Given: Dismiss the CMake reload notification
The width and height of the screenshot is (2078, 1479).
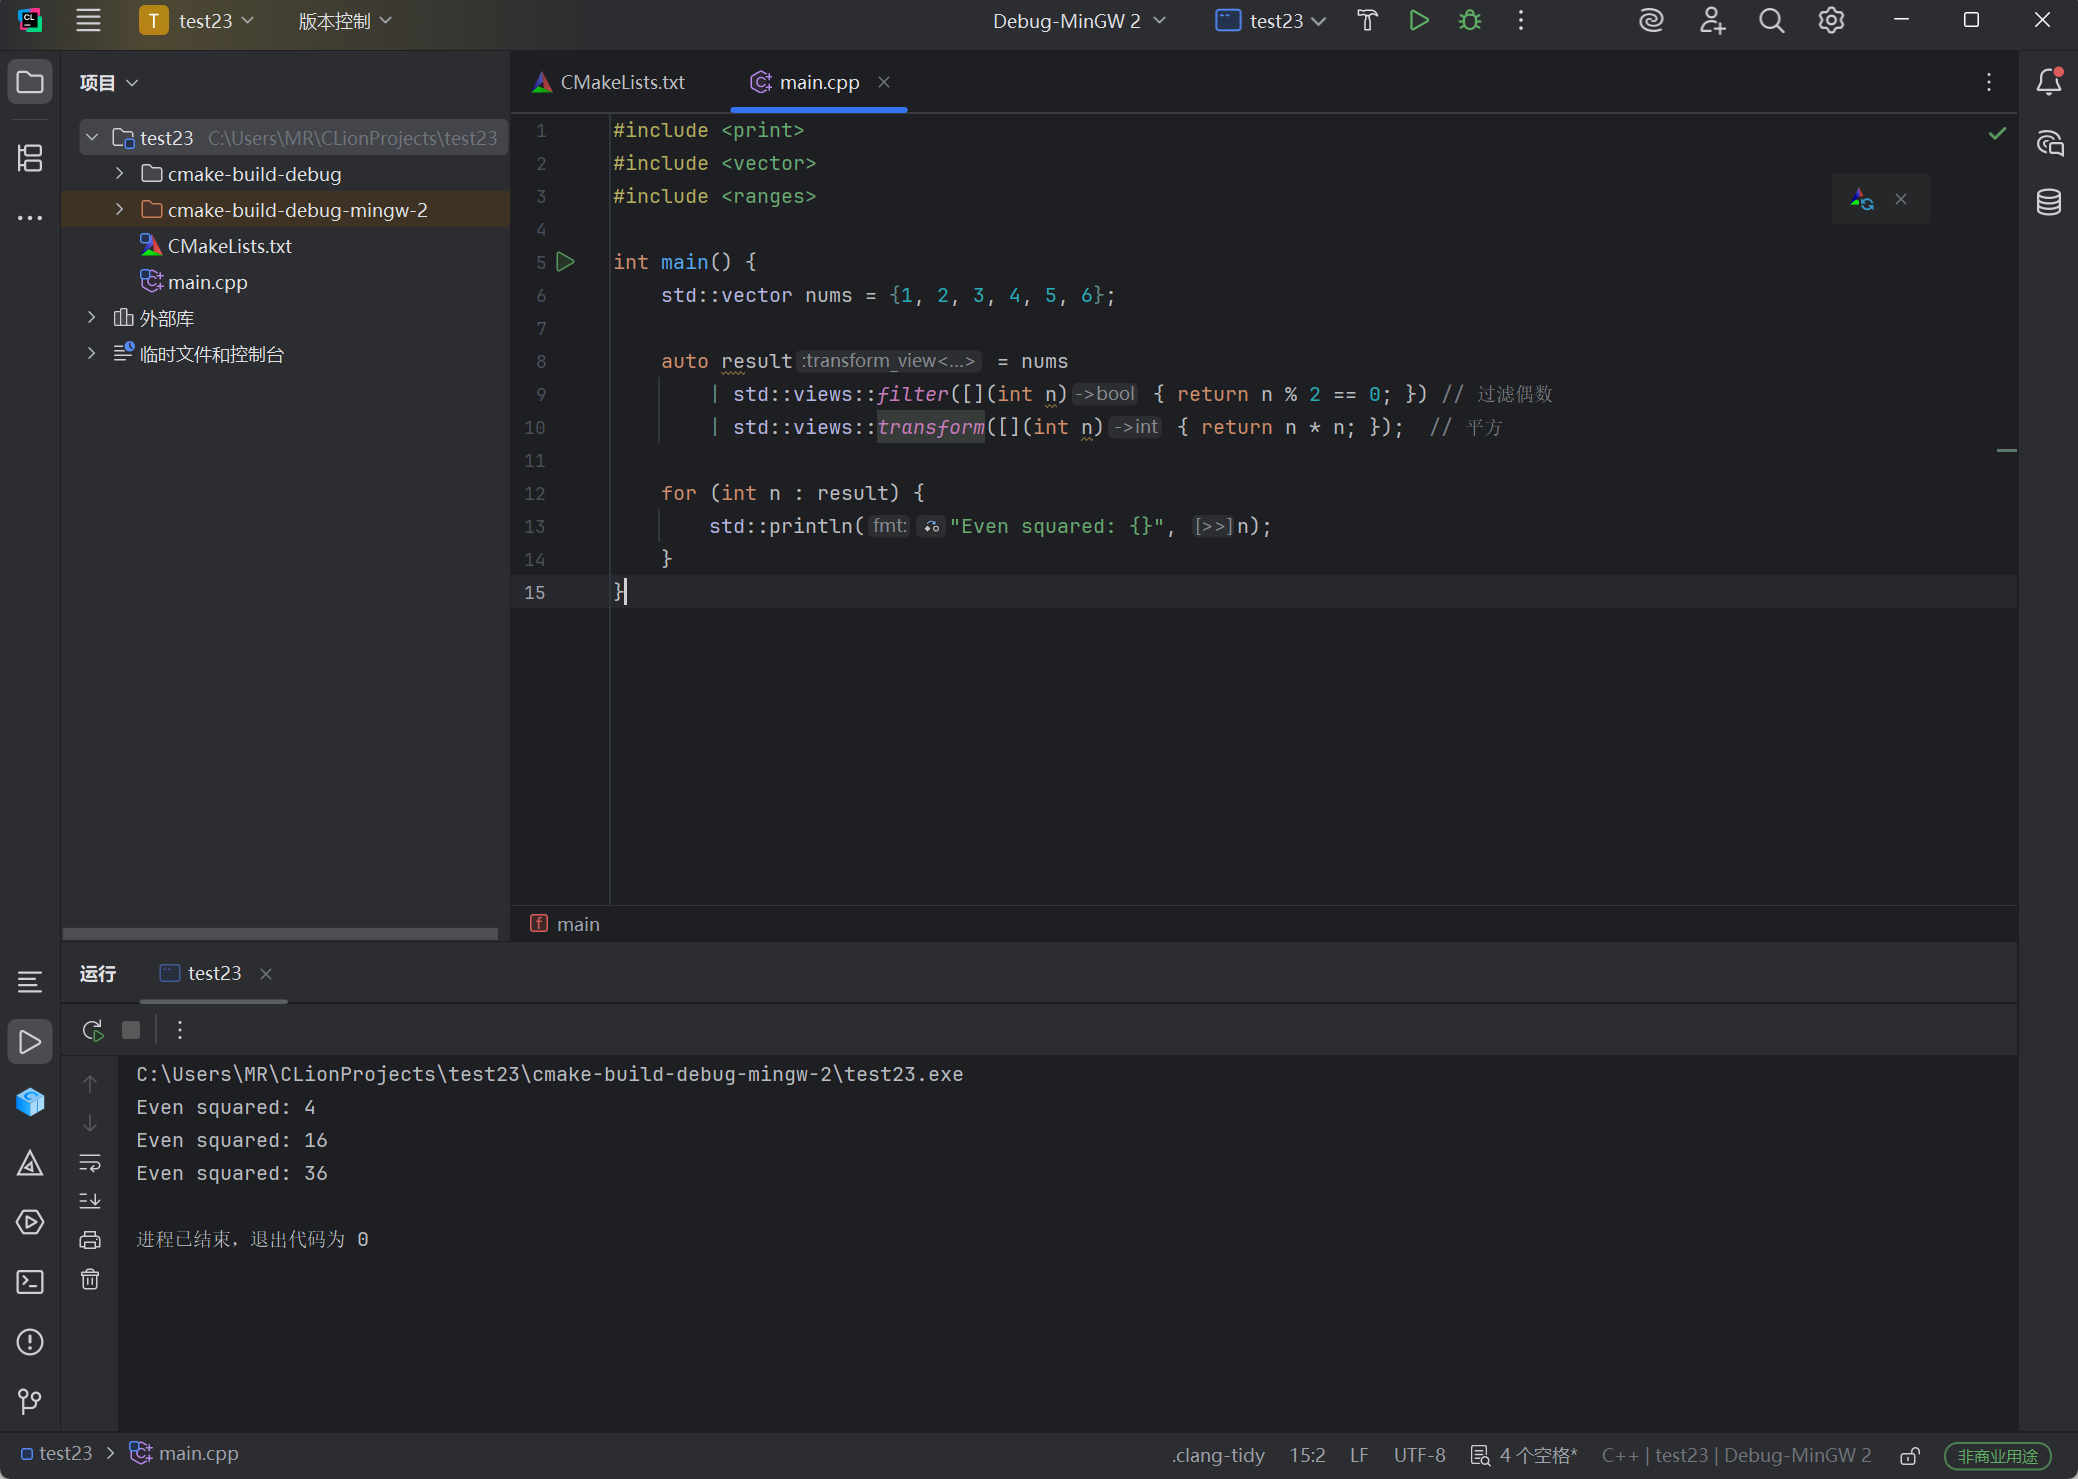Looking at the screenshot, I should (x=1901, y=199).
